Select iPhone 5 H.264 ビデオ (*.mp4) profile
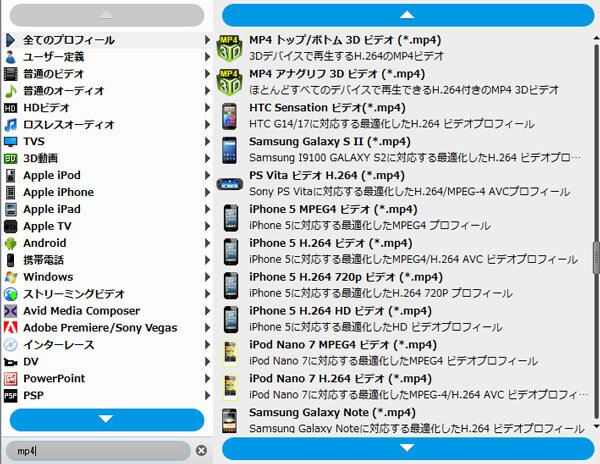This screenshot has height=464, width=600. [x=403, y=252]
